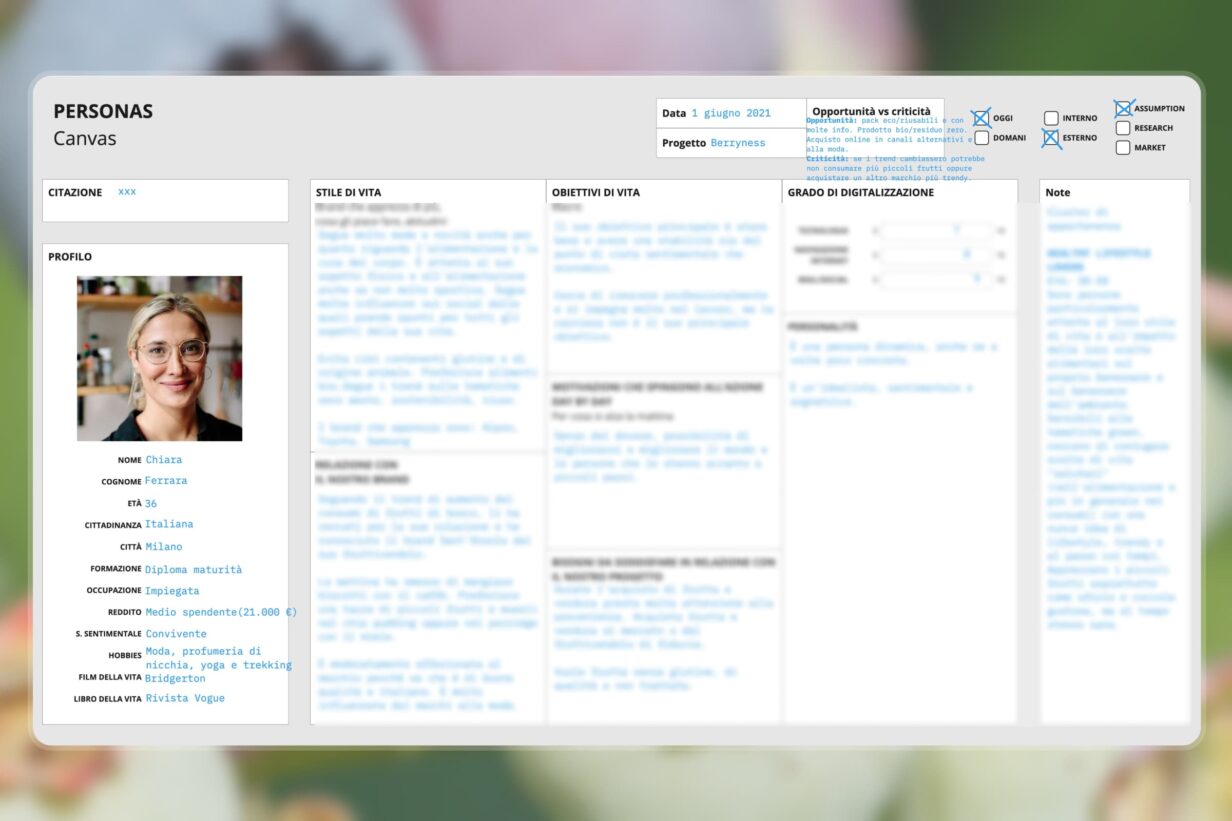Click the 'PROFILO' section heading
The width and height of the screenshot is (1232, 821).
70,257
